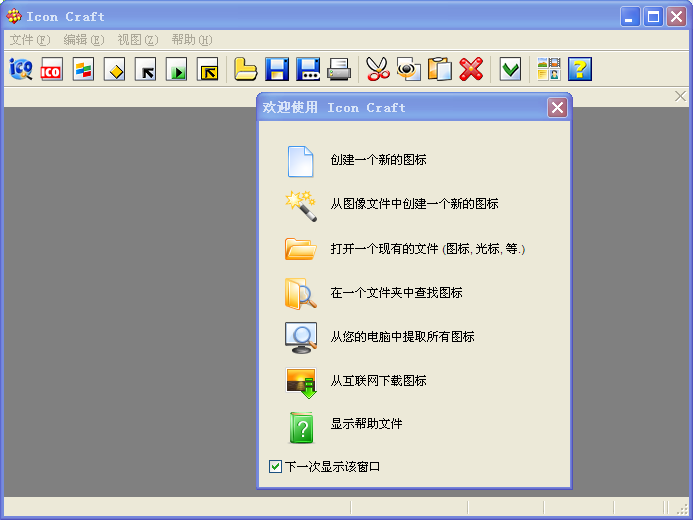The width and height of the screenshot is (693, 520).
Task: Click the ICQ icon search toolbar button
Action: [x=21, y=69]
